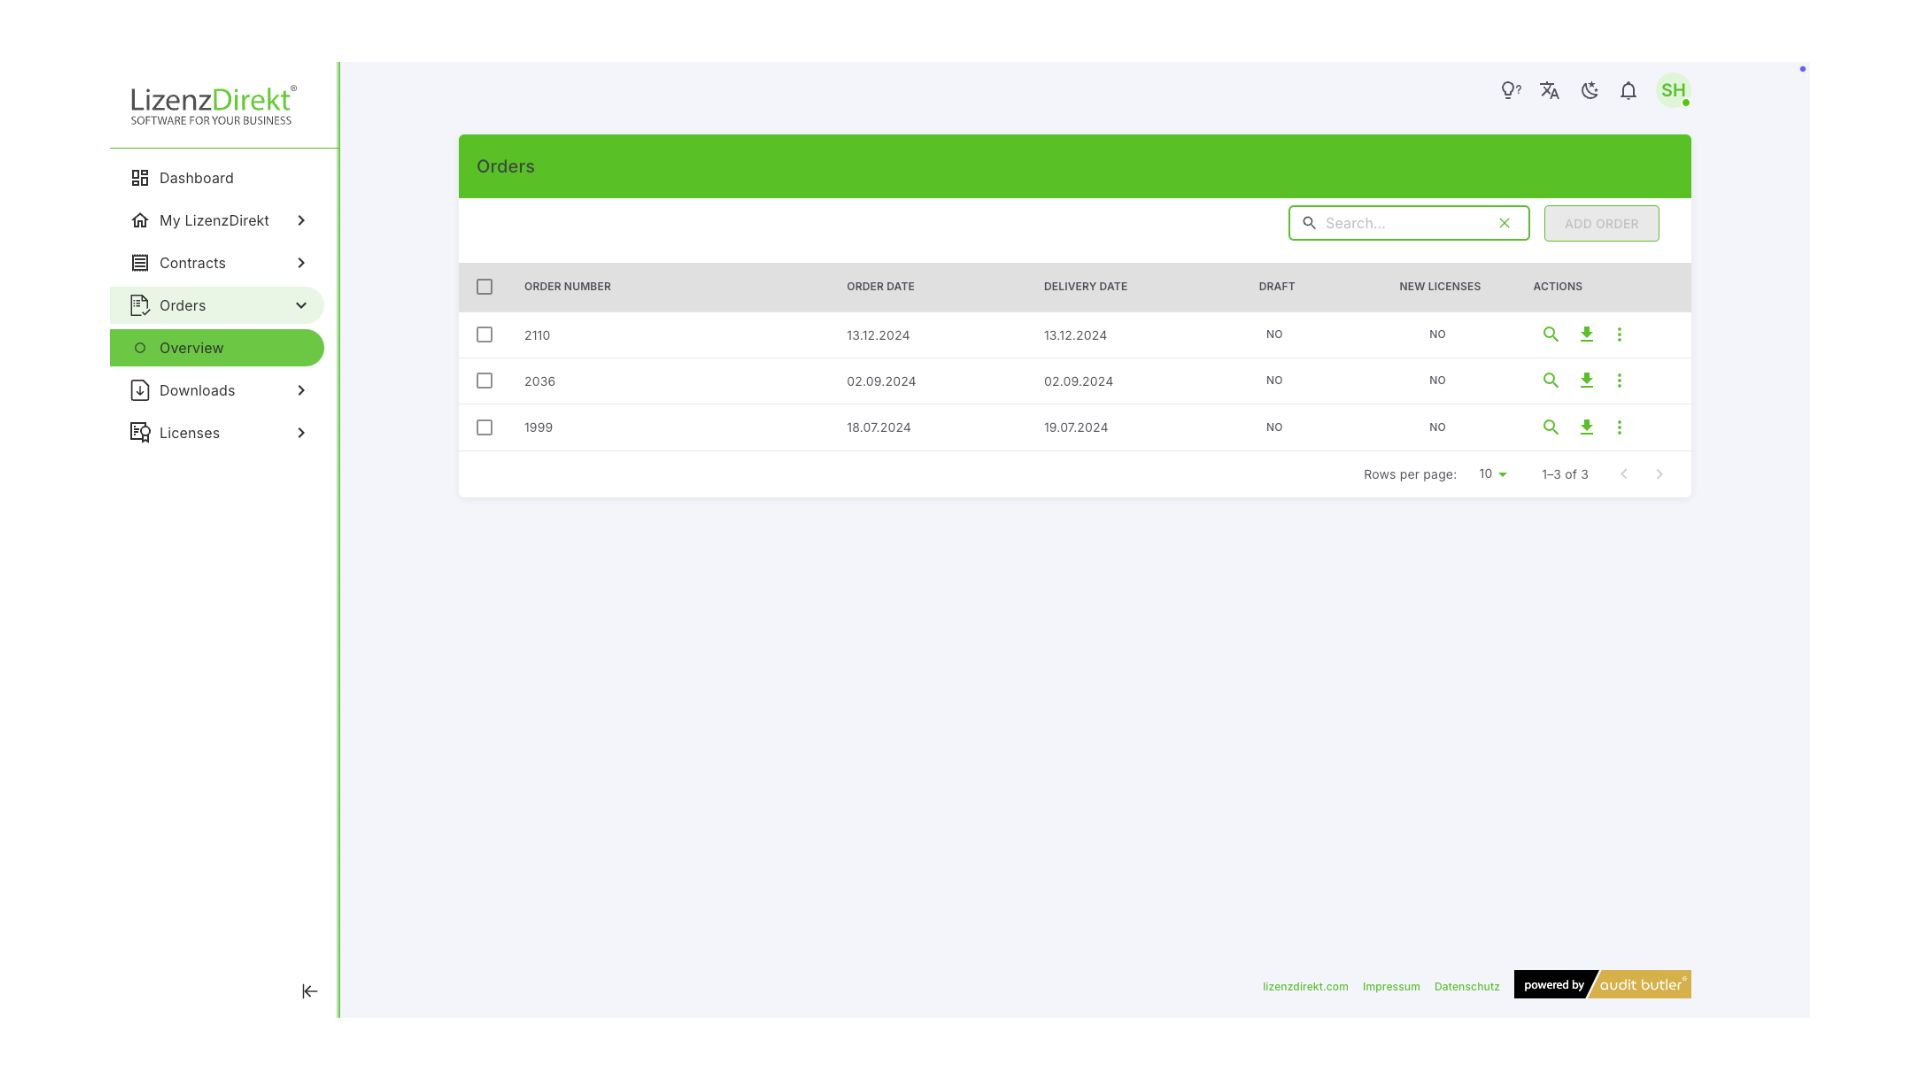Collapse the sidebar with arrow icon
Screen dimensions: 1920x1080
pos(309,991)
